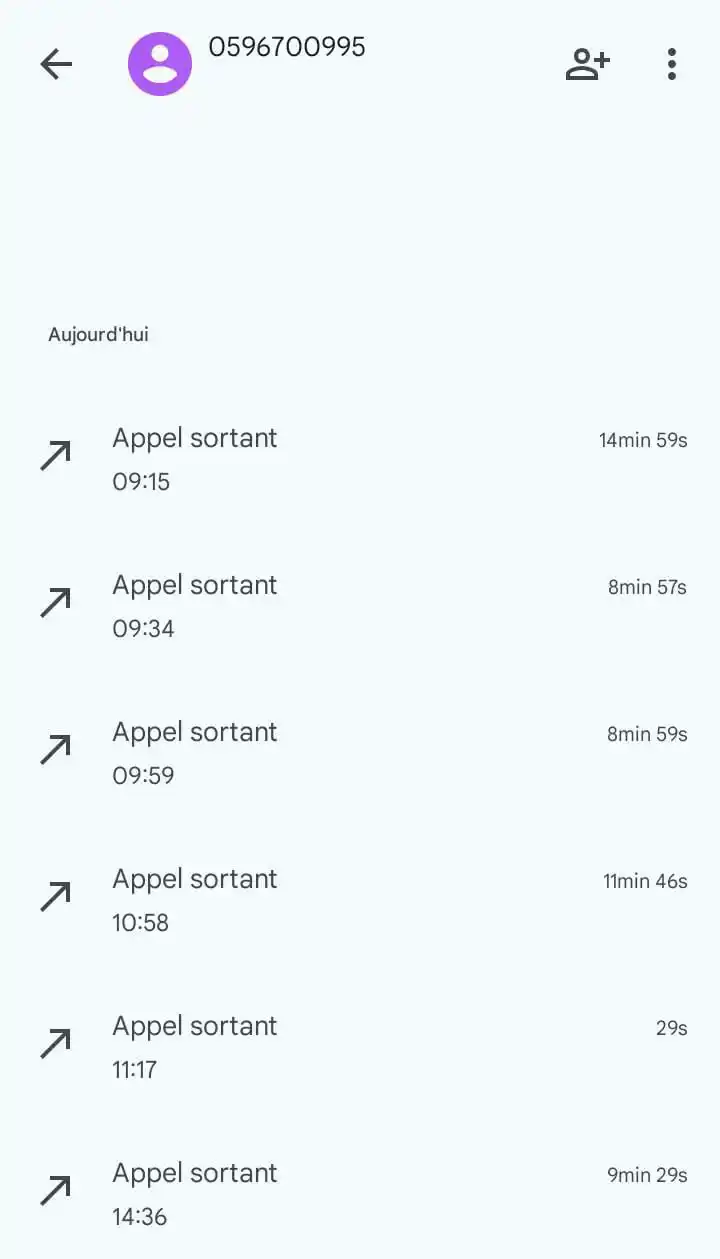This screenshot has height=1259, width=720.
Task: Go back using the left arrow
Action: click(x=56, y=64)
